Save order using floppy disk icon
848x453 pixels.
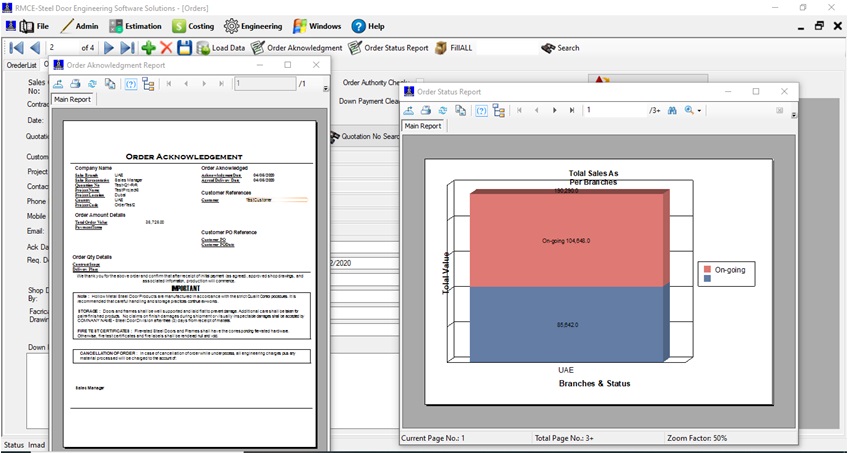pyautogui.click(x=184, y=48)
